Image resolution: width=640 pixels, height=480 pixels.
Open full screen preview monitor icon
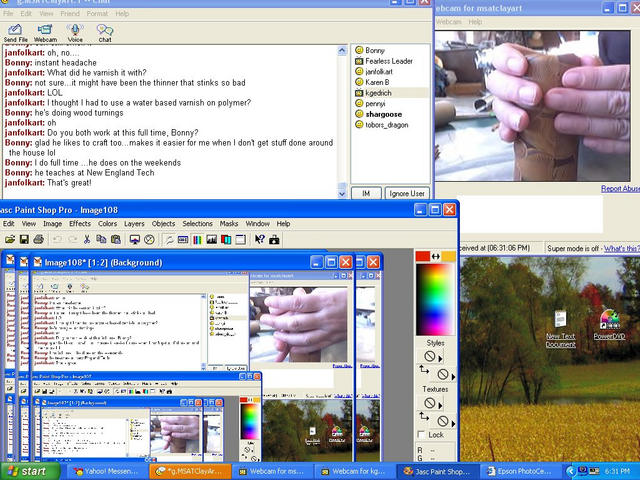tap(135, 239)
